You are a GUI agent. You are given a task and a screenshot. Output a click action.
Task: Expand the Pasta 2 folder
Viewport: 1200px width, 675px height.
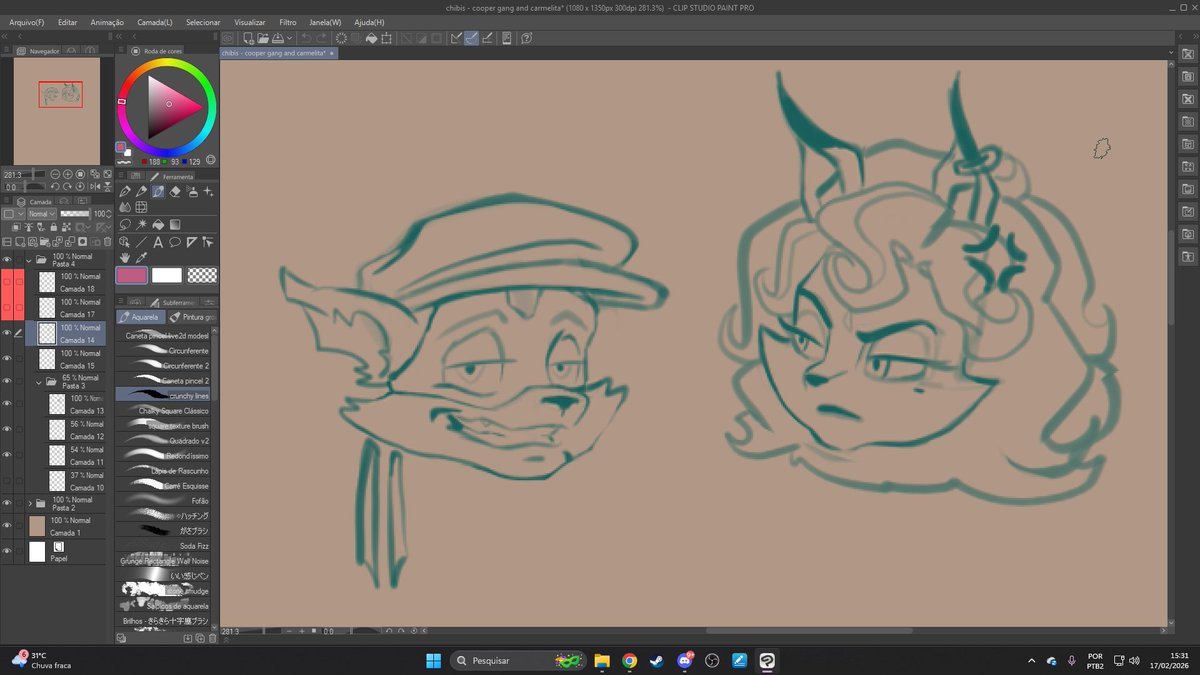[29, 503]
